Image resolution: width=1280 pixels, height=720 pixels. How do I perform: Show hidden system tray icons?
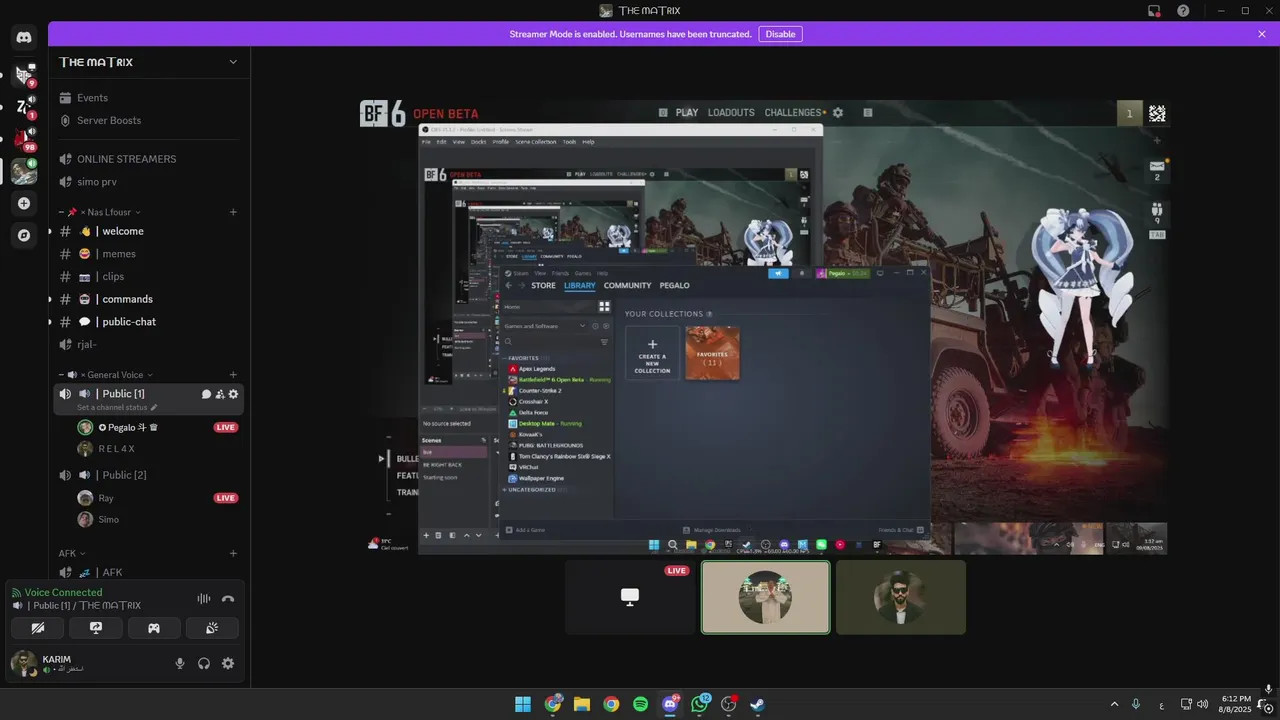(x=1114, y=704)
